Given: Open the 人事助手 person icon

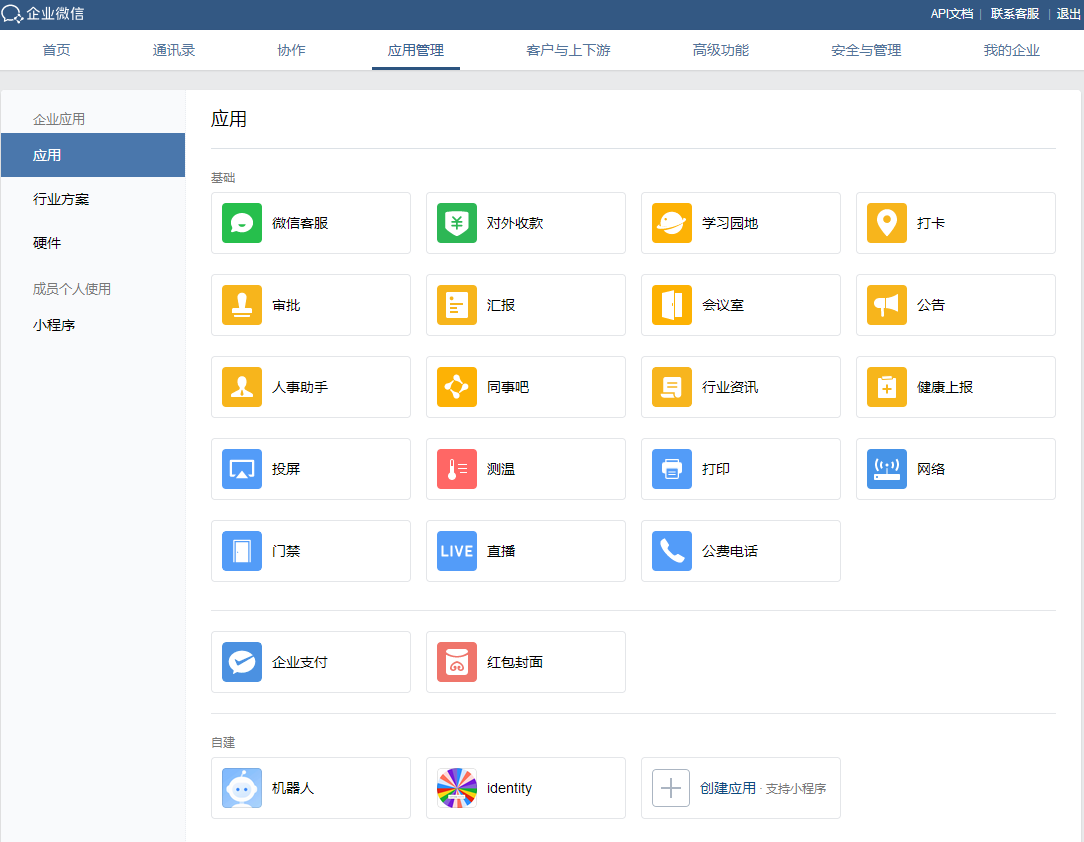Looking at the screenshot, I should (242, 387).
